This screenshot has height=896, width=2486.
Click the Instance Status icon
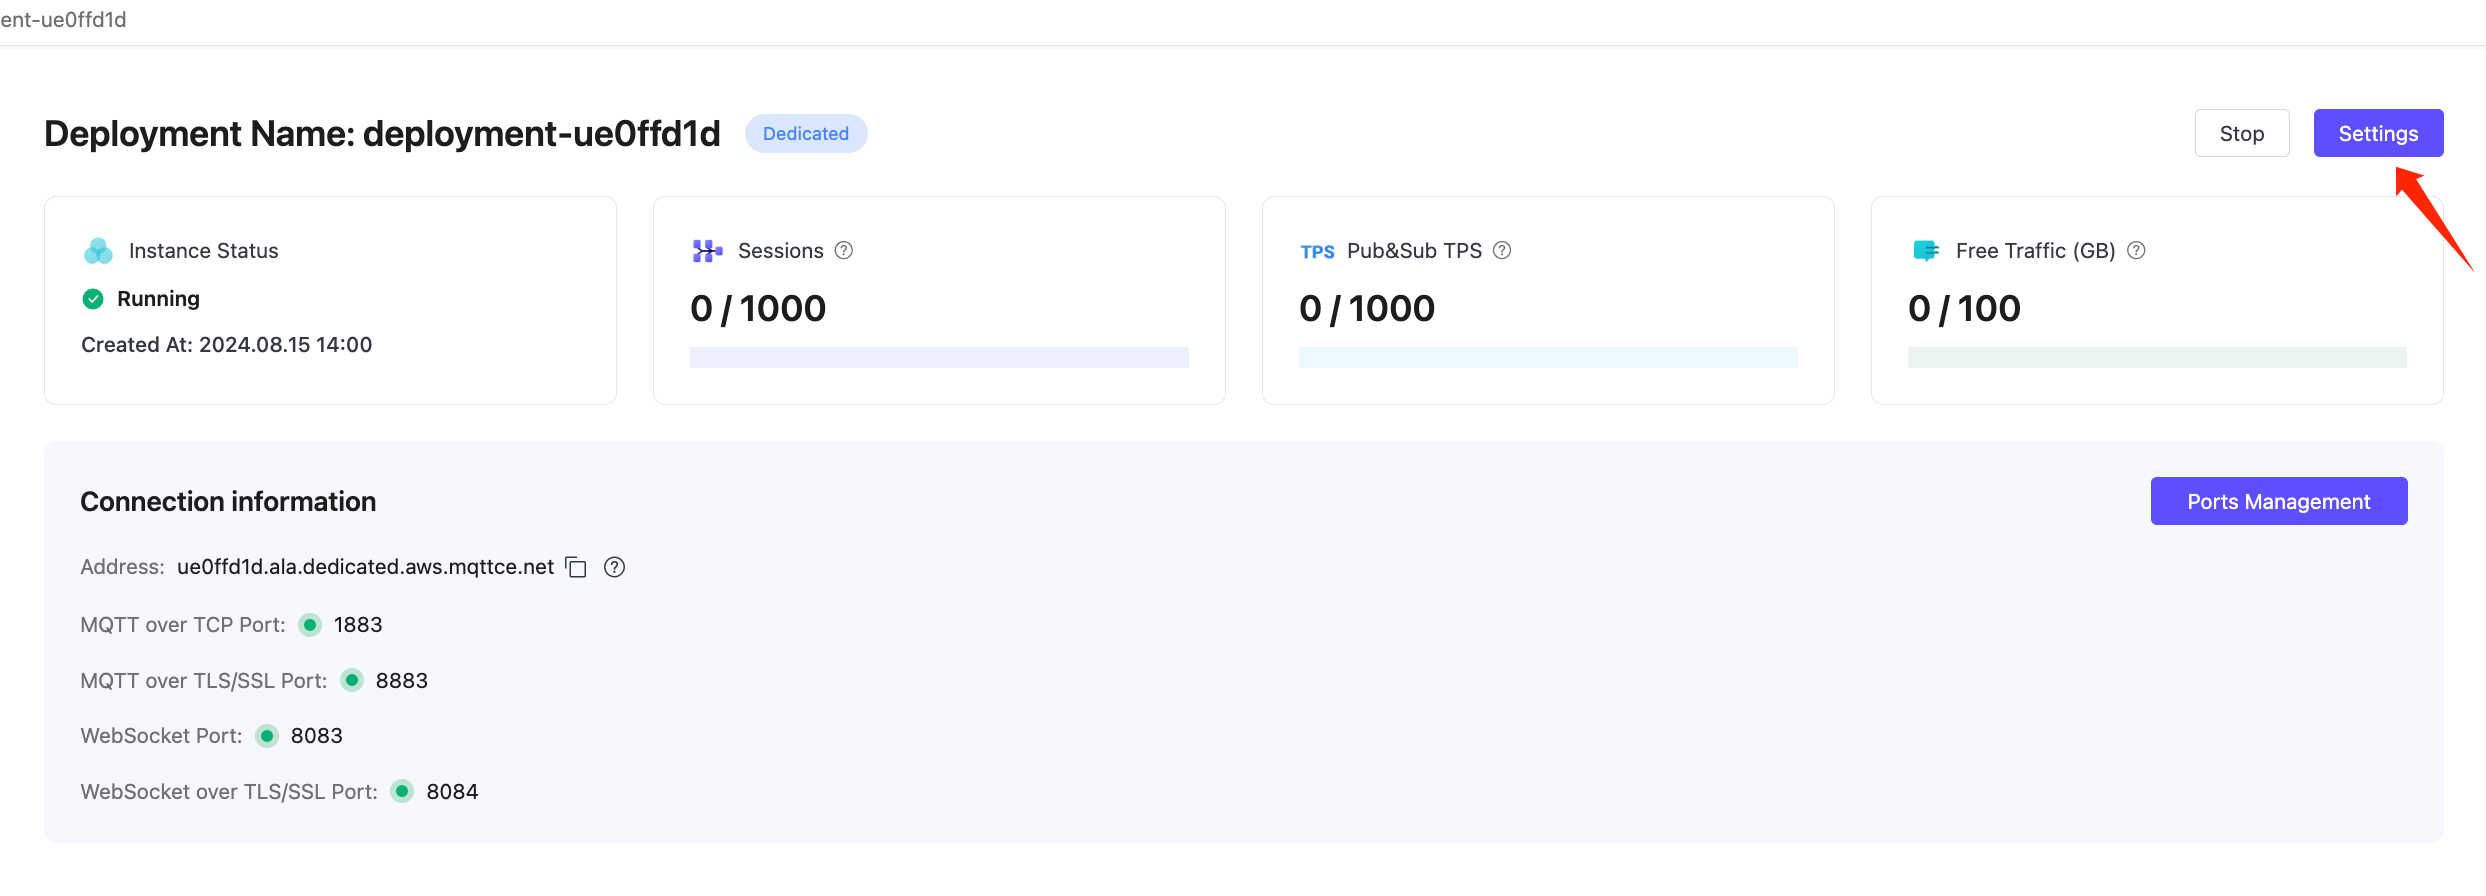[x=98, y=251]
